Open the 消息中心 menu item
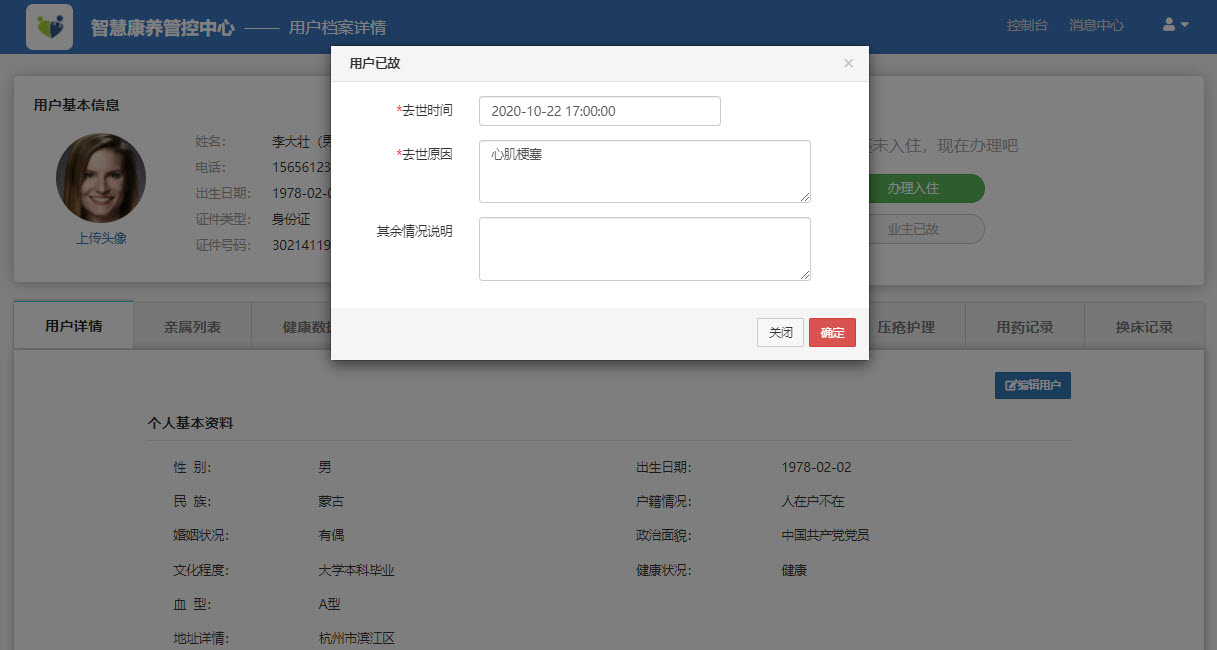The image size is (1217, 650). (1097, 22)
